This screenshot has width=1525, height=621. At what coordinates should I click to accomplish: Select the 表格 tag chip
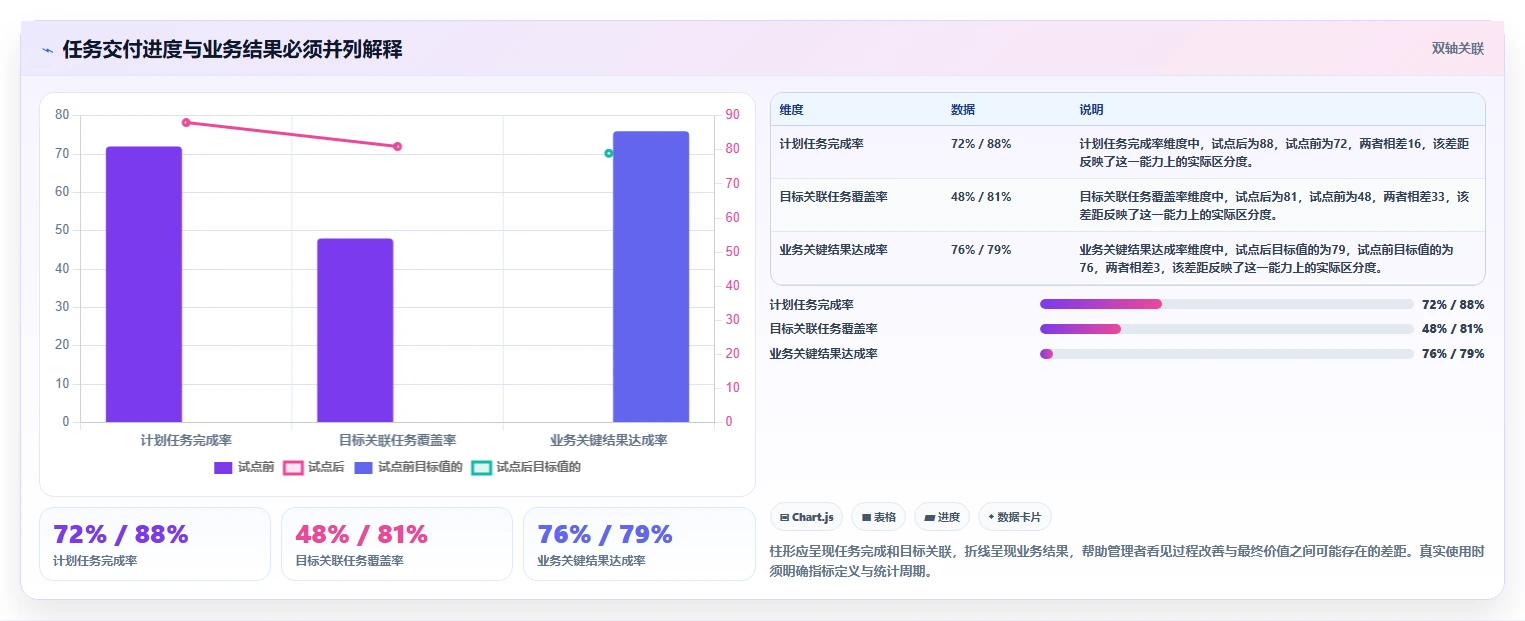[x=879, y=517]
